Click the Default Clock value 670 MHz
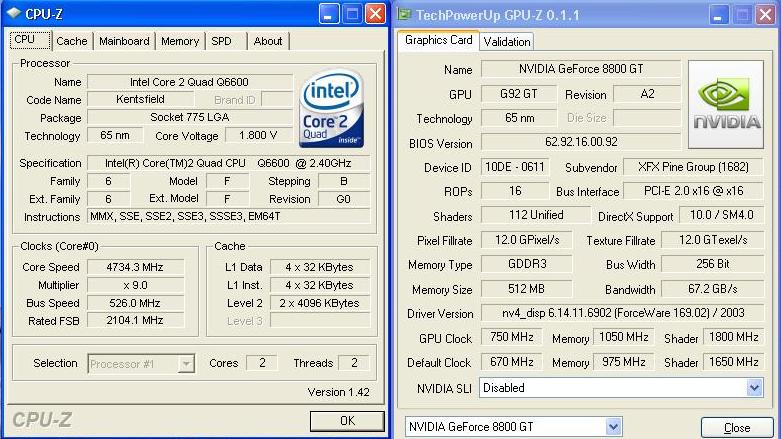The height and width of the screenshot is (439, 781). (x=512, y=362)
